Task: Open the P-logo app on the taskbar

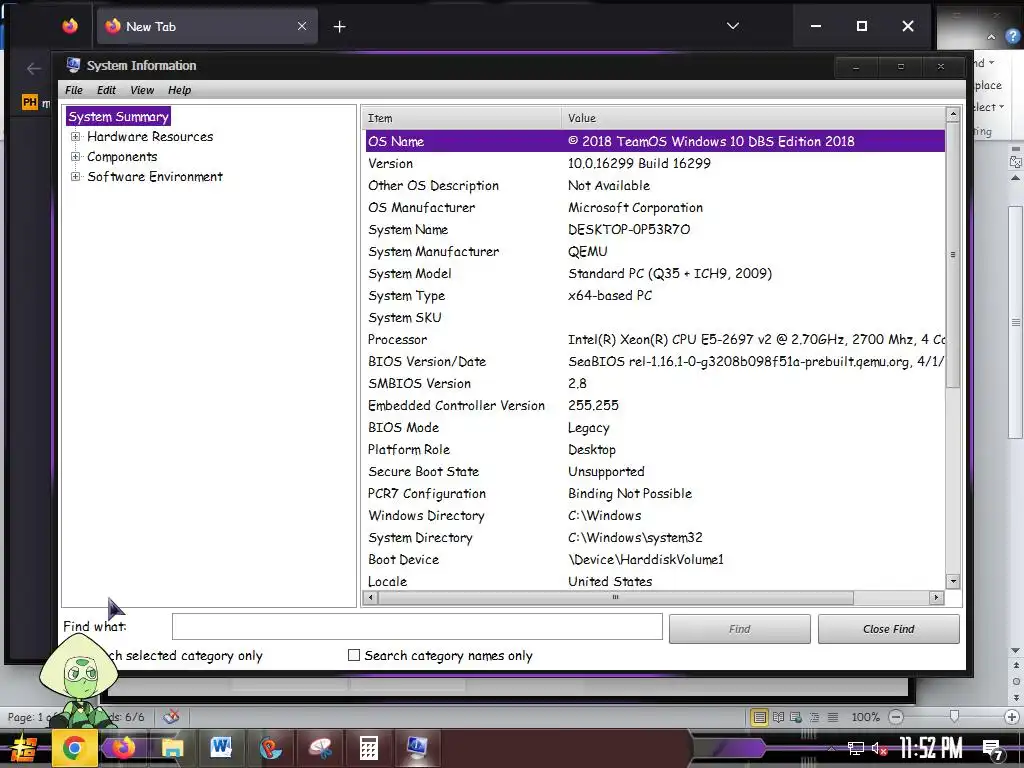Action: 270,748
